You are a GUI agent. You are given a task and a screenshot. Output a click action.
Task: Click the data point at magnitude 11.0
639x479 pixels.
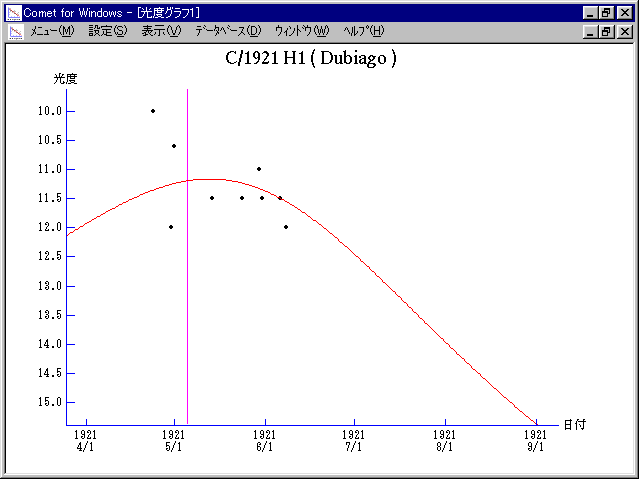pos(259,169)
